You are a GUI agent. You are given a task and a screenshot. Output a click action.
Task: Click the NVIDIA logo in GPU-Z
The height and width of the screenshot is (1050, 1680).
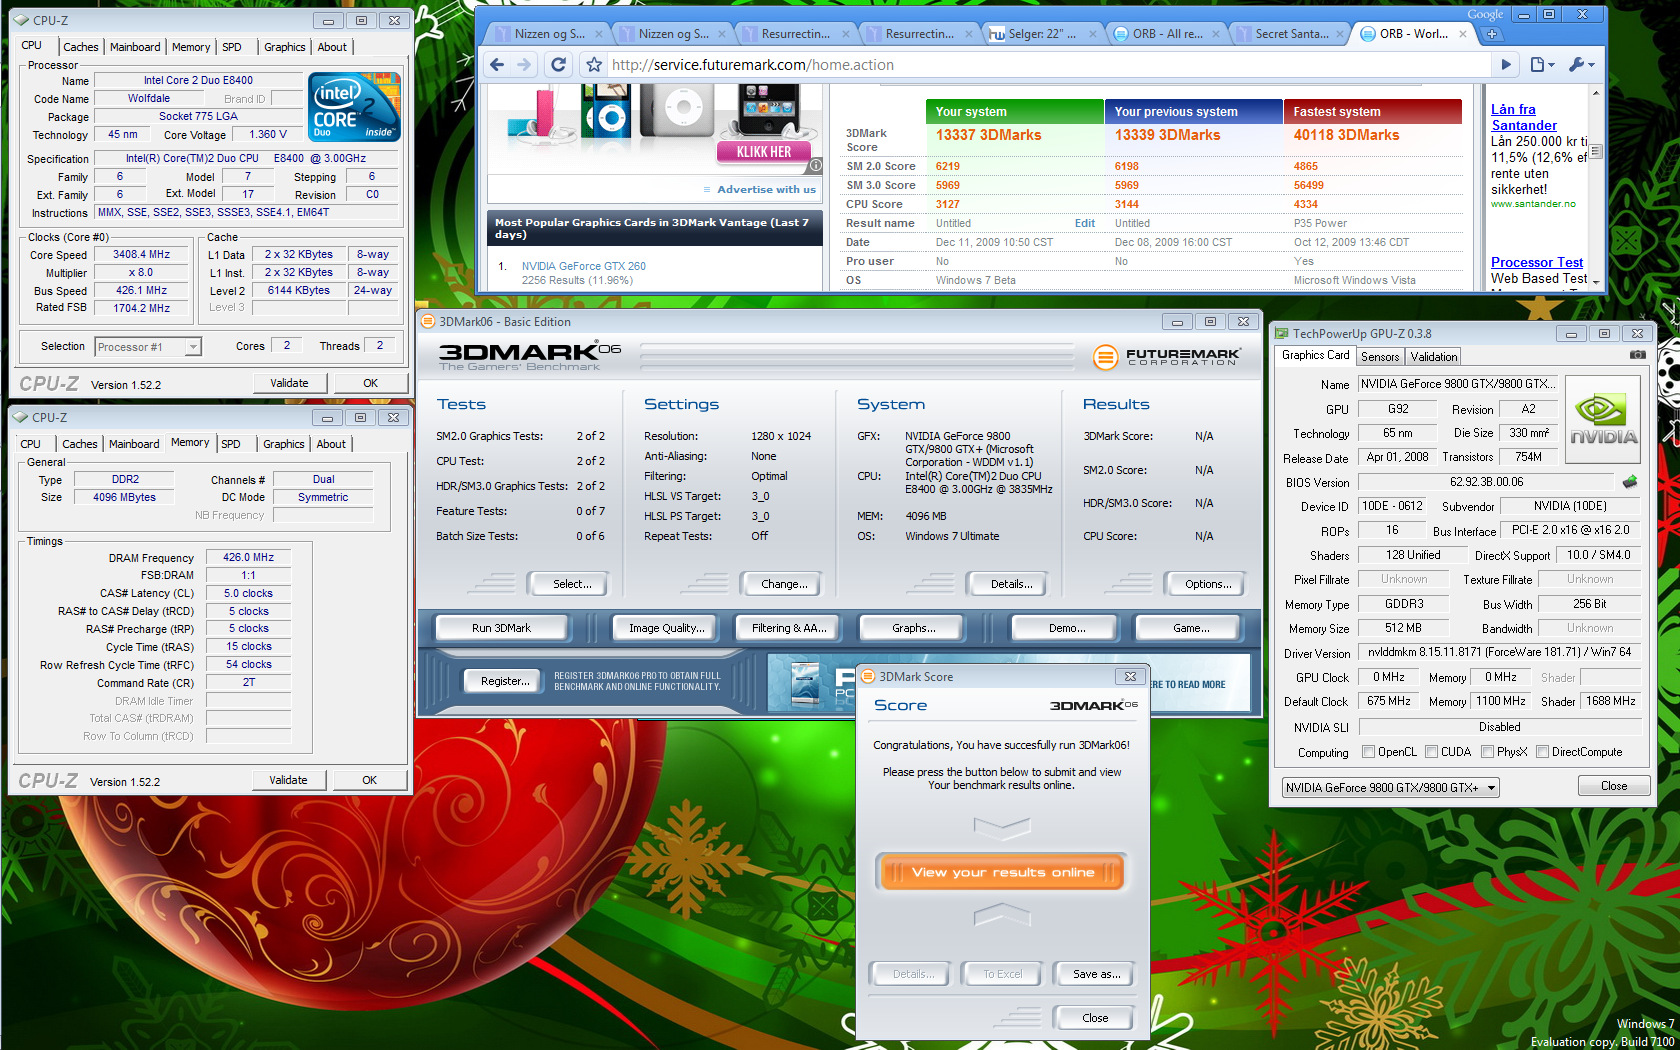pos(1603,419)
